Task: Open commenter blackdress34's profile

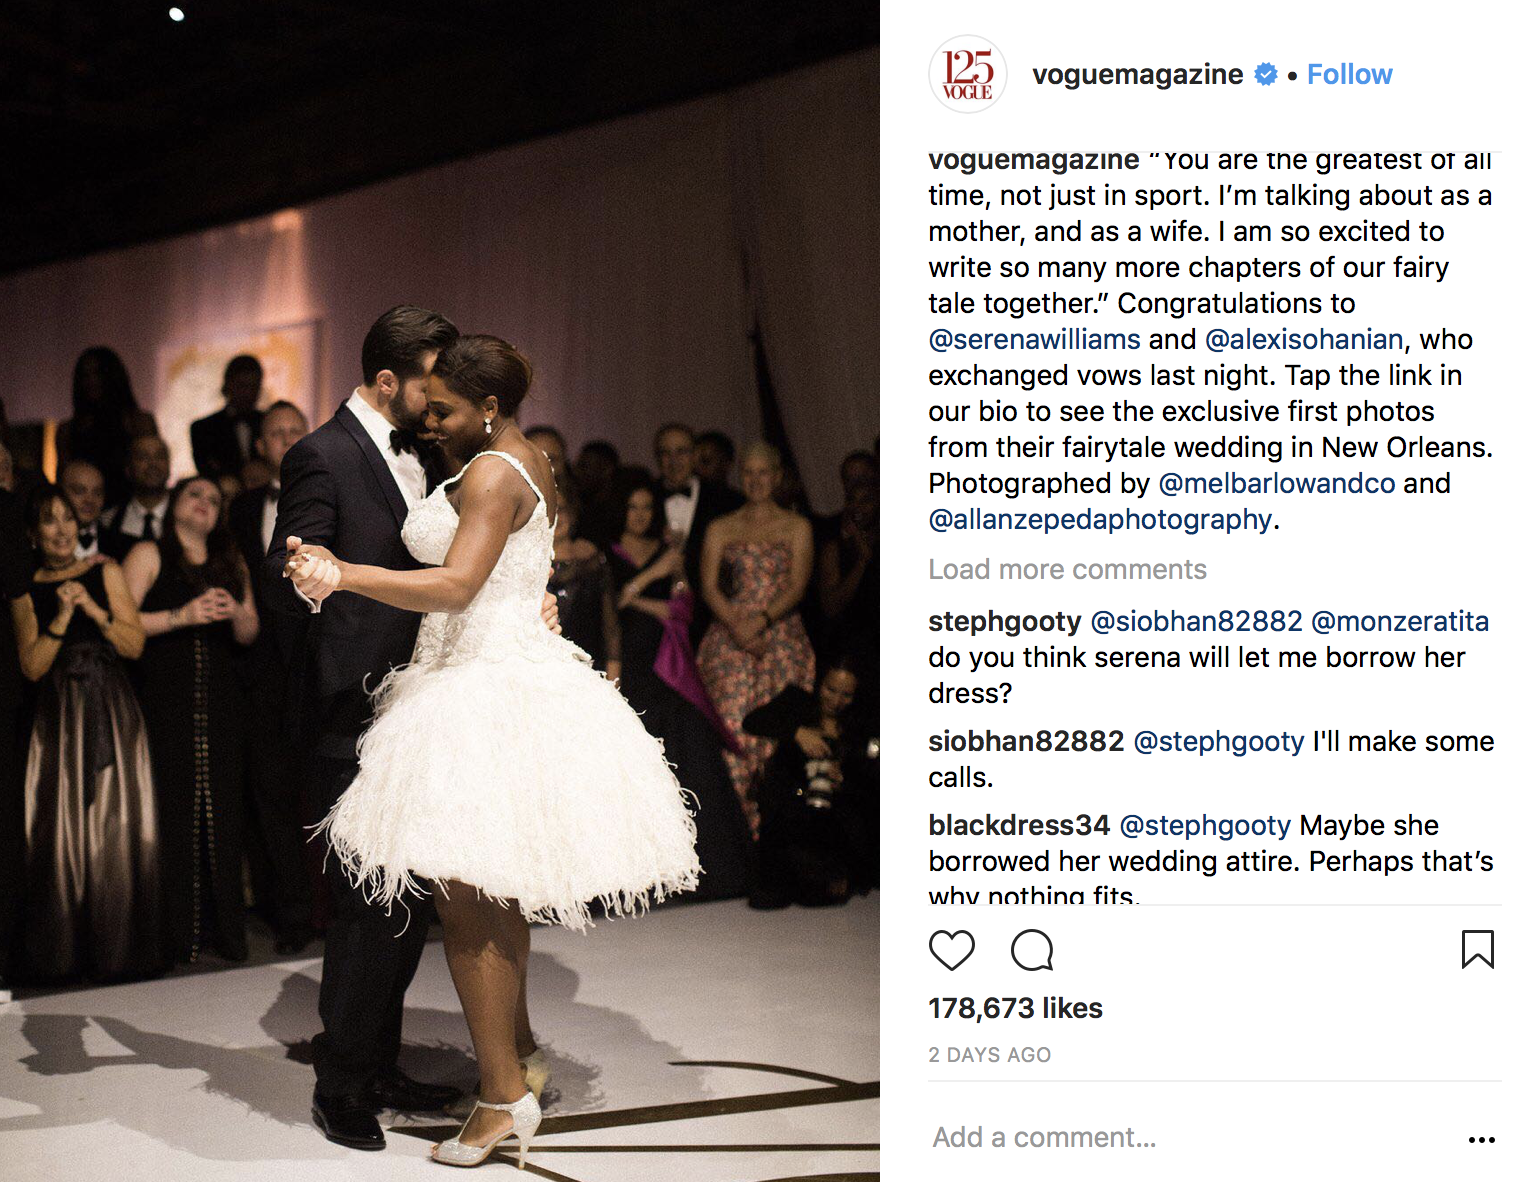Action: coord(1019,825)
